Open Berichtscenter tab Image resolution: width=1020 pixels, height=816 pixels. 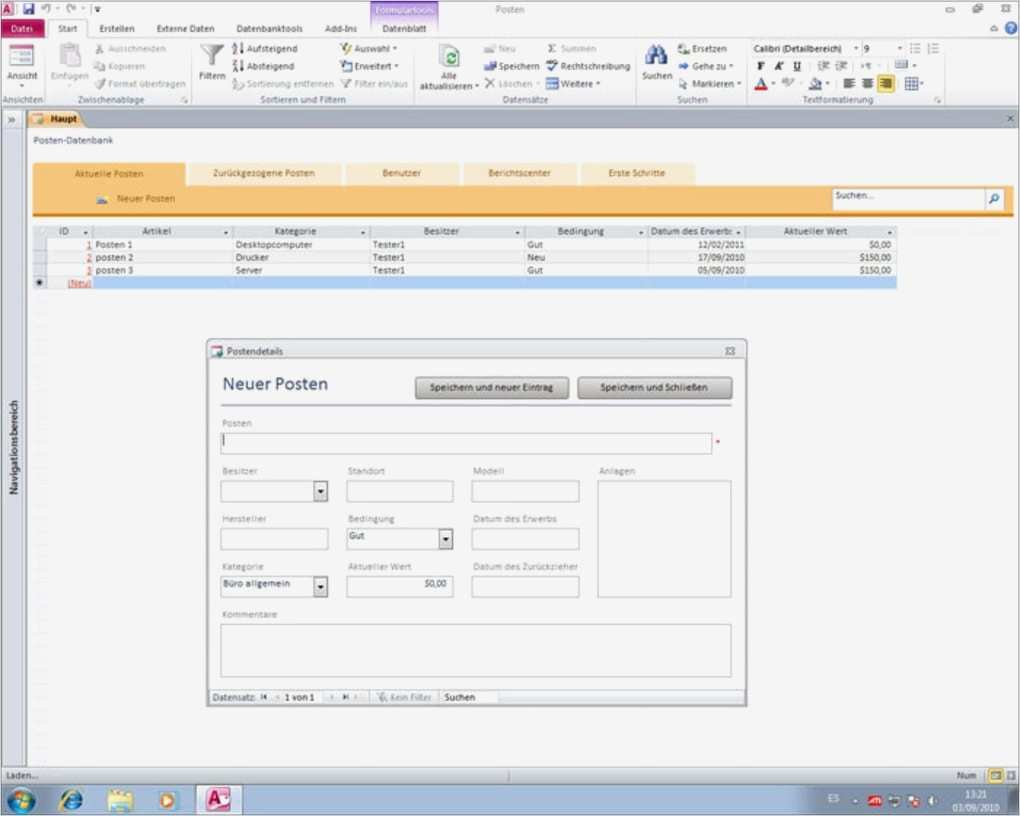click(519, 174)
